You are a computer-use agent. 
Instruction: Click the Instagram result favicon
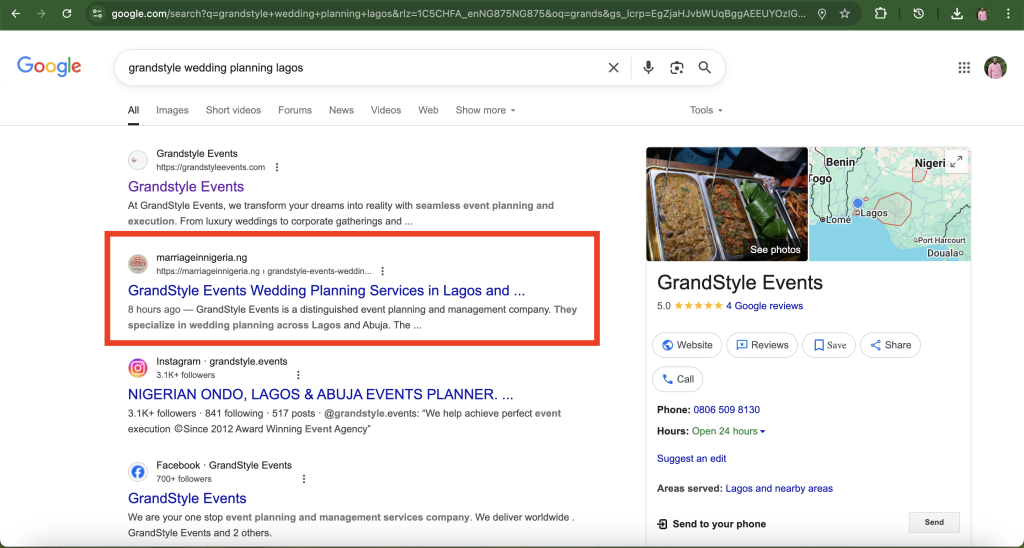(138, 368)
